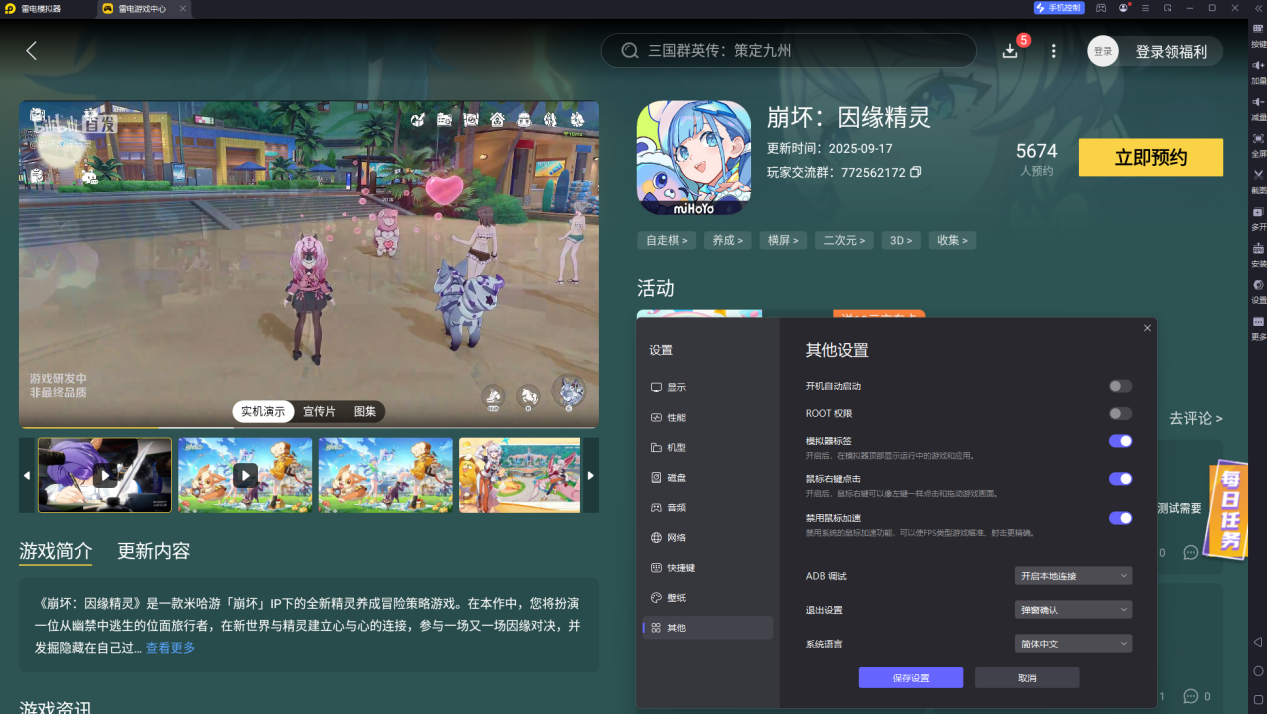The image size is (1267, 714).
Task: Select the first video thumbnail with purple-haired character
Action: 105,475
